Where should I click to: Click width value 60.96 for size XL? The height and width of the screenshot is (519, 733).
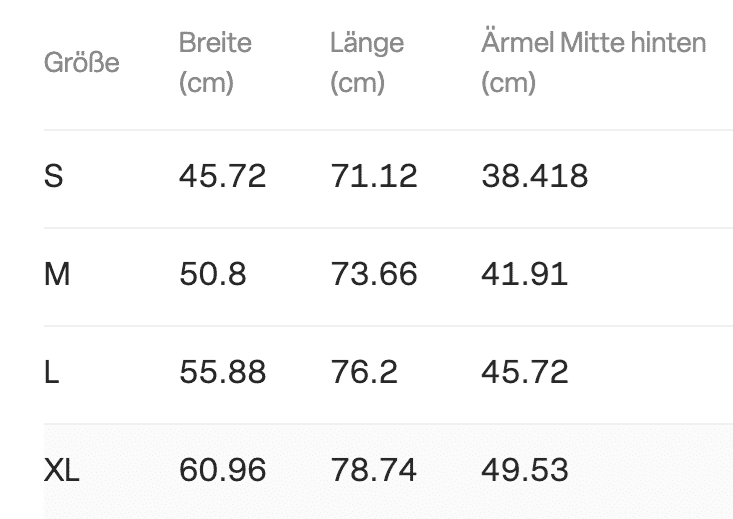pos(222,469)
